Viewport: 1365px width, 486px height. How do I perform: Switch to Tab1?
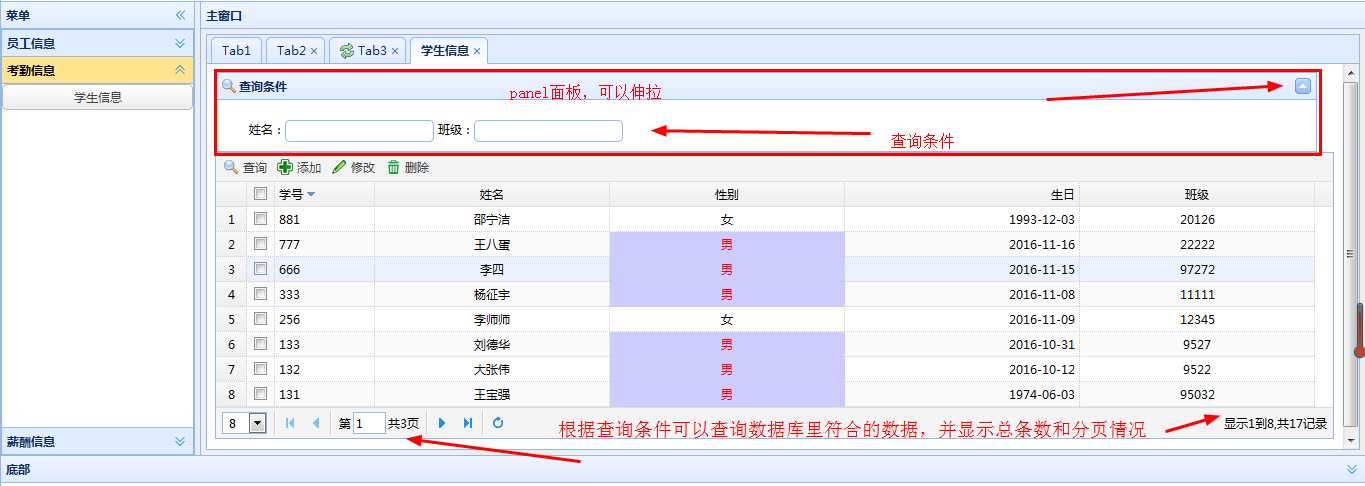coord(236,50)
